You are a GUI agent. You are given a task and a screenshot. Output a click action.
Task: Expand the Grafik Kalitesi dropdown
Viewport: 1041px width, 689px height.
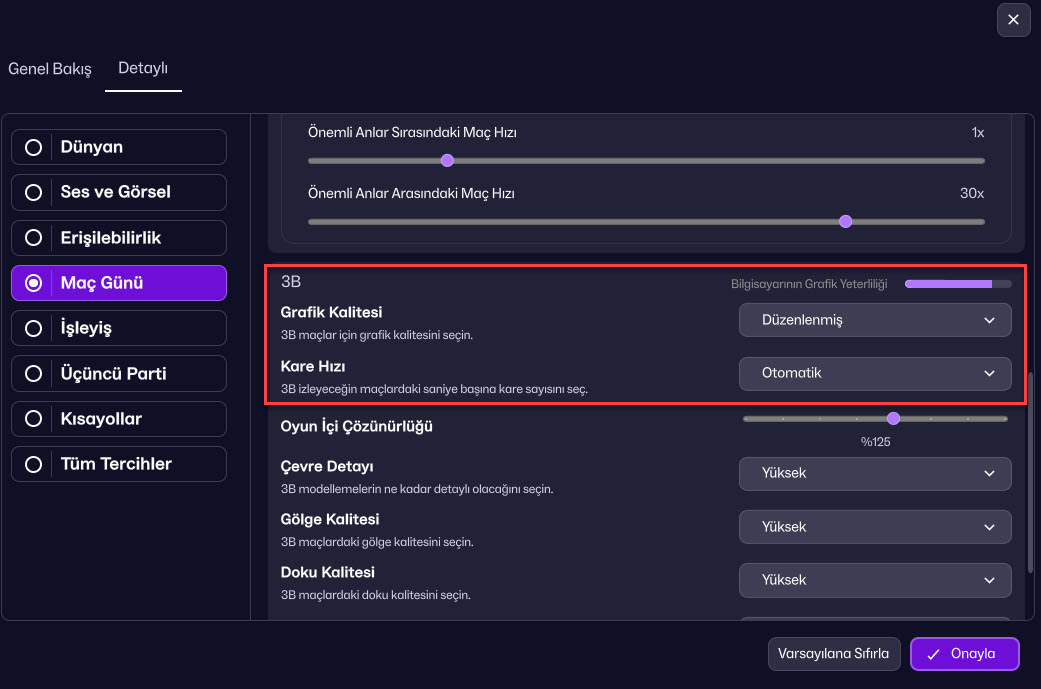pos(874,321)
